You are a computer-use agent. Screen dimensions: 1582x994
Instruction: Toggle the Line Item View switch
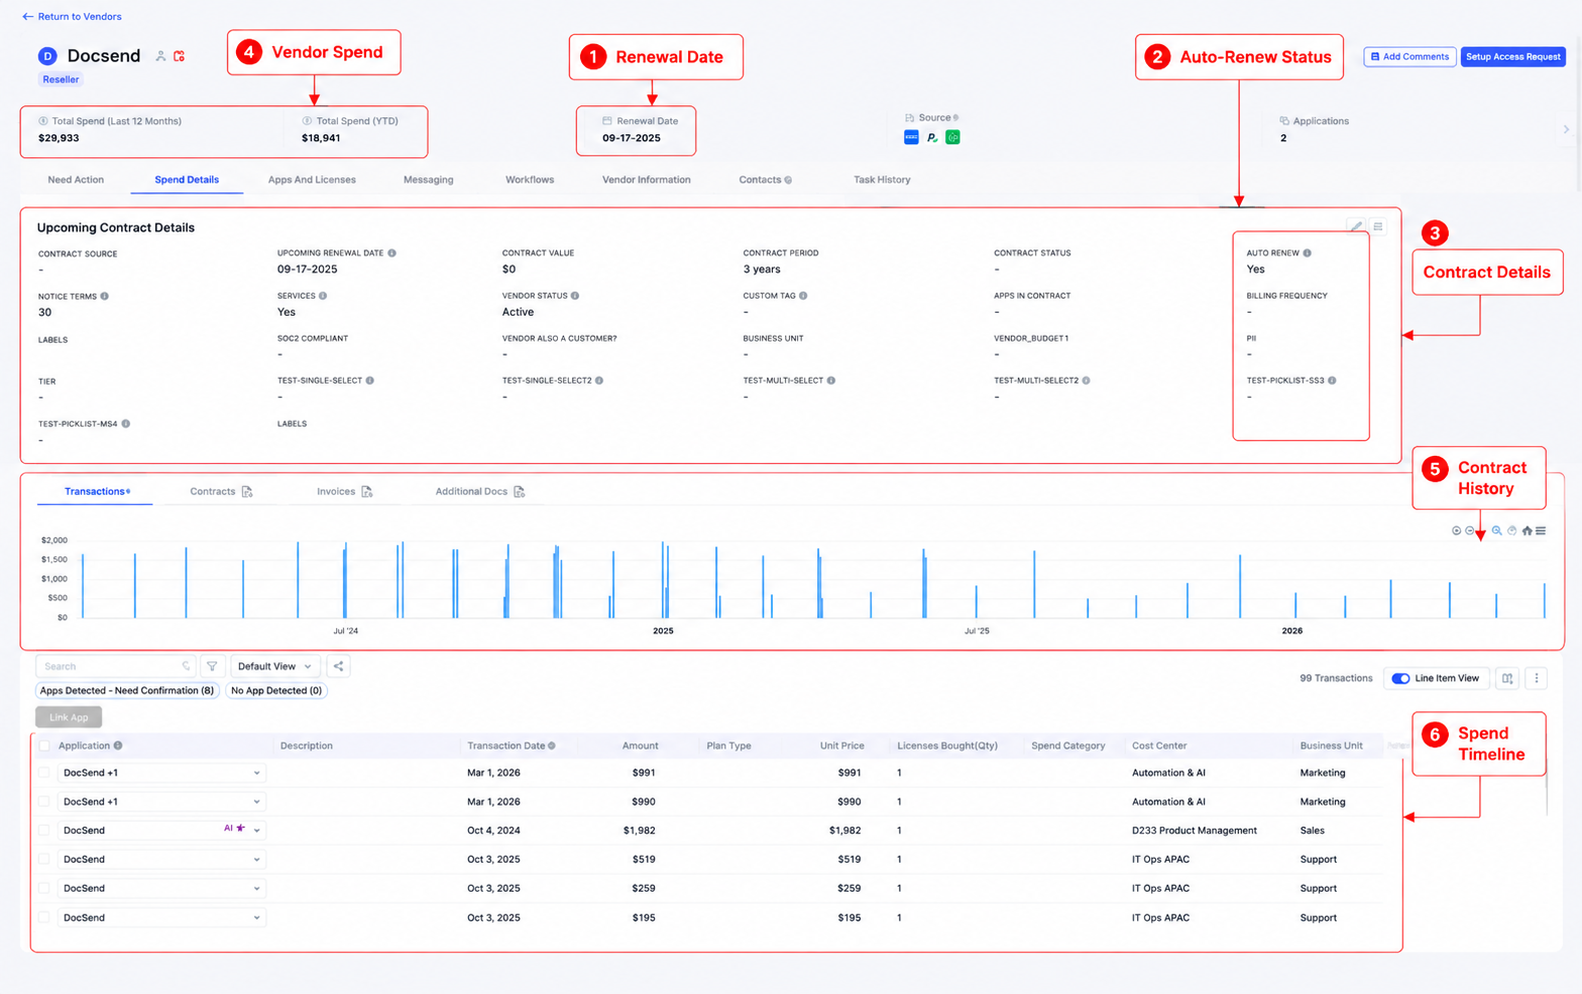tap(1401, 678)
